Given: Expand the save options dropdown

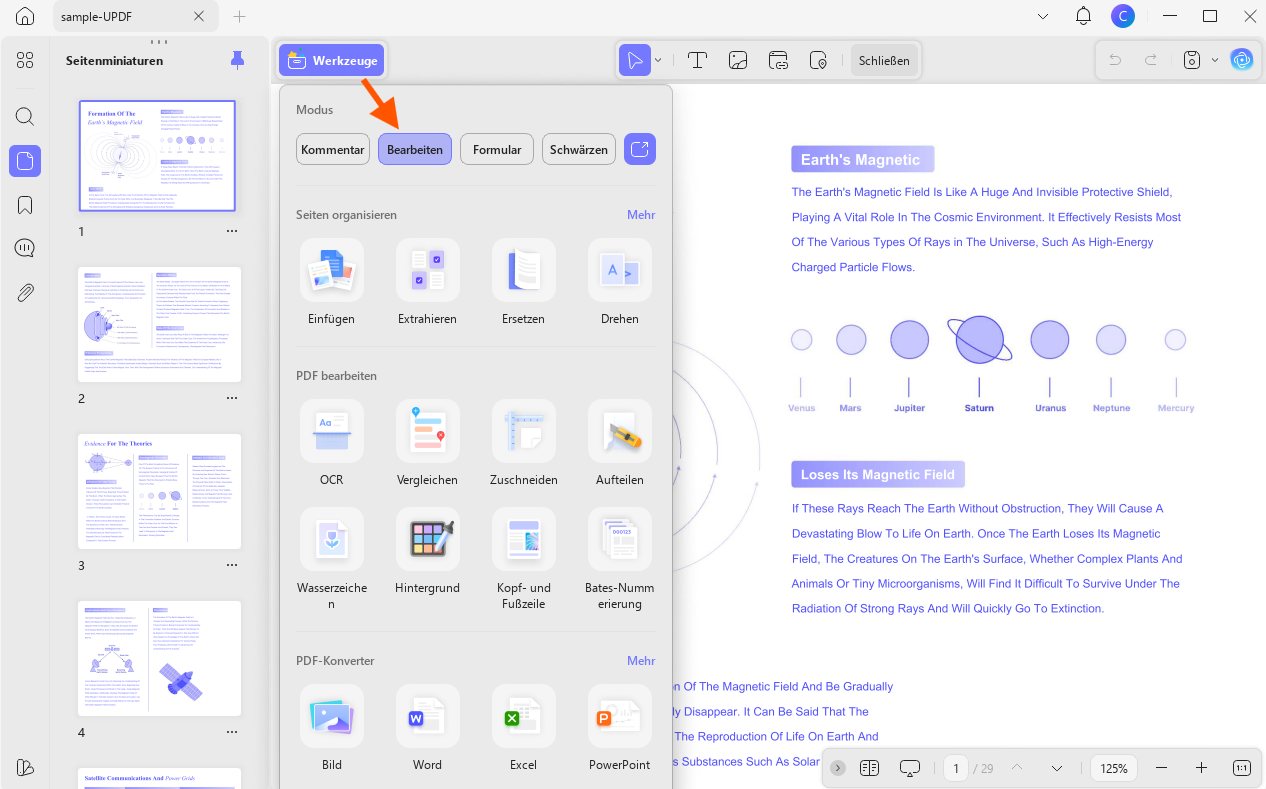Looking at the screenshot, I should click(1214, 60).
